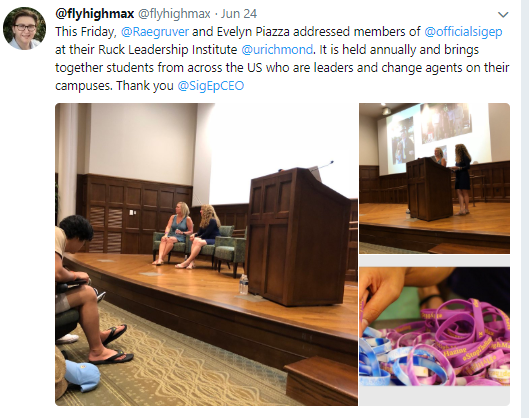529x418 pixels.
Task: Open the @urichmond mention link
Action: click(x=277, y=50)
